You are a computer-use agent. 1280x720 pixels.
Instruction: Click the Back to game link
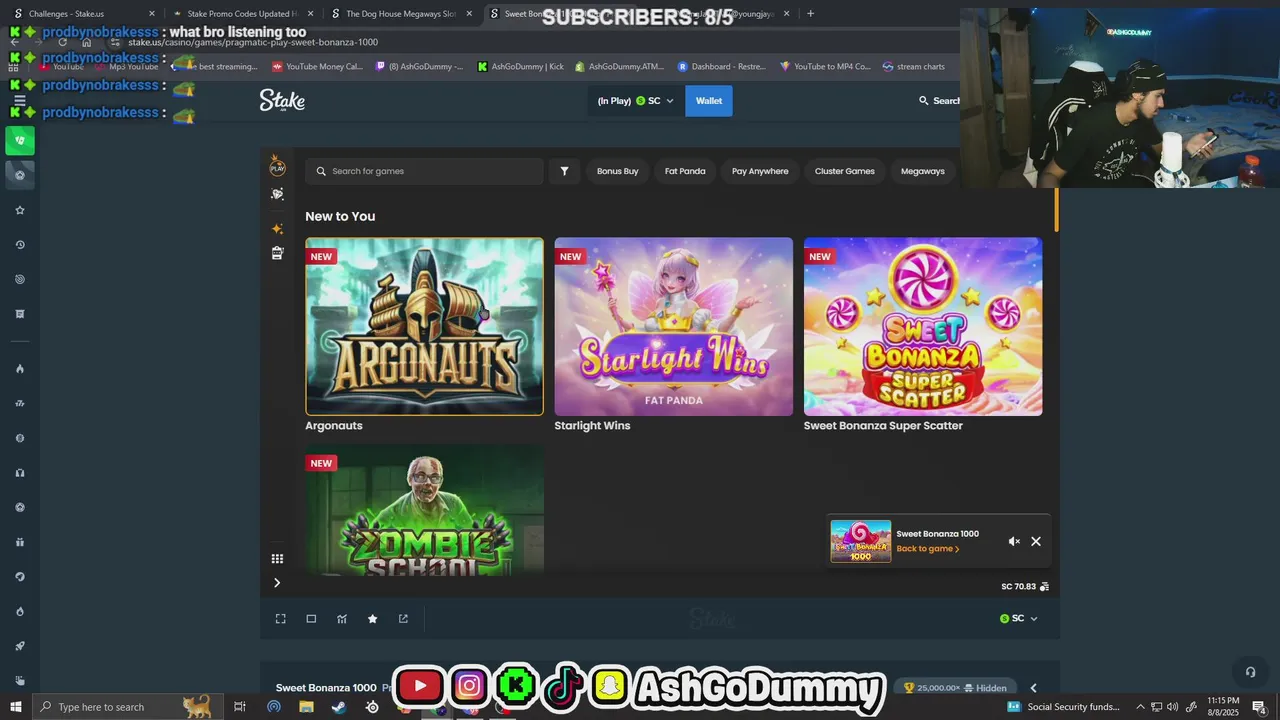point(927,549)
